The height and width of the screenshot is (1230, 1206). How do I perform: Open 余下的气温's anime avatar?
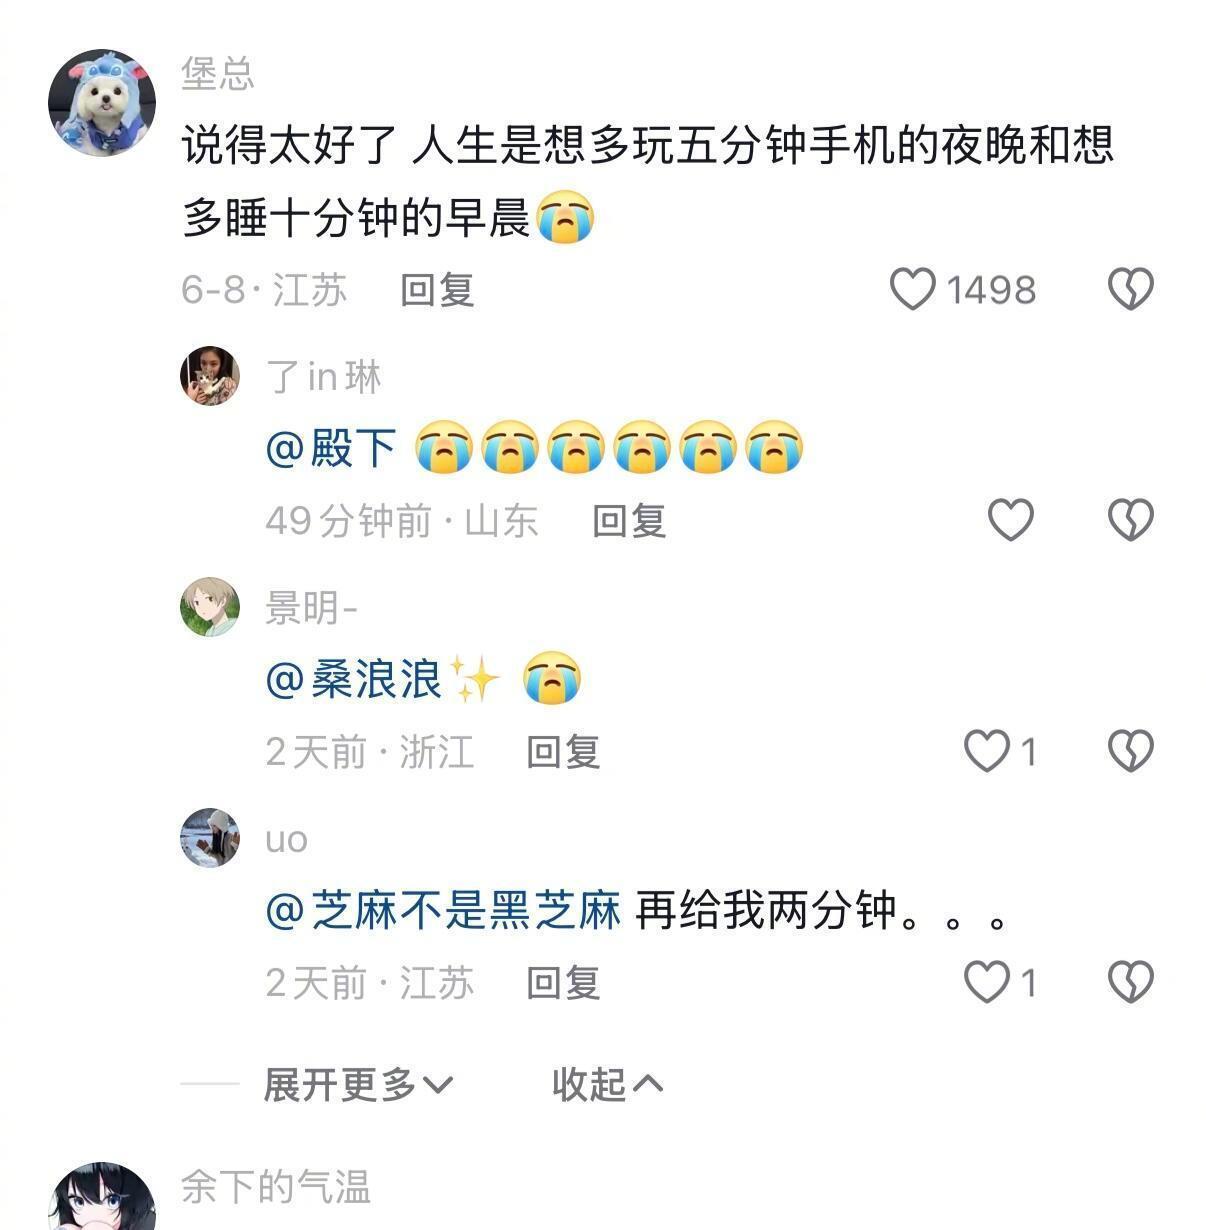coord(102,1197)
